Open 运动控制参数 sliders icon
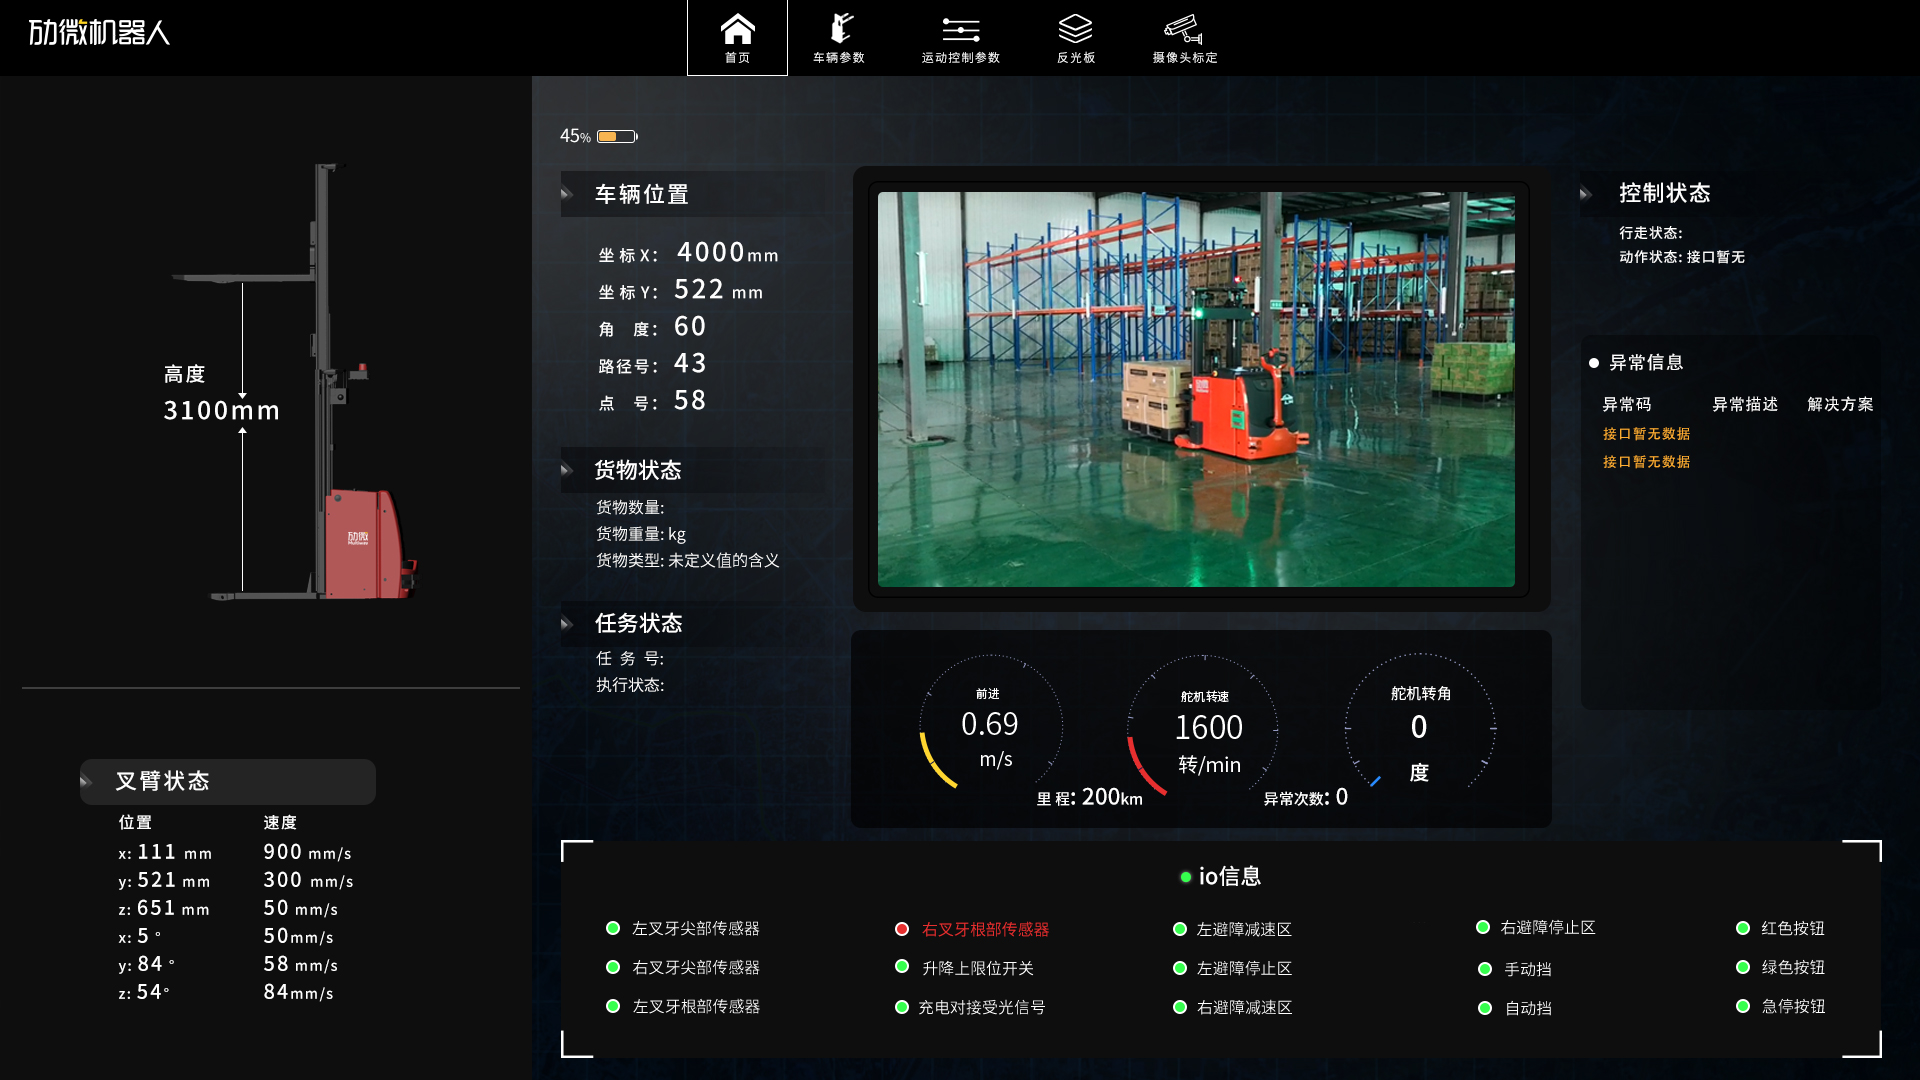This screenshot has width=1920, height=1080. [x=959, y=30]
